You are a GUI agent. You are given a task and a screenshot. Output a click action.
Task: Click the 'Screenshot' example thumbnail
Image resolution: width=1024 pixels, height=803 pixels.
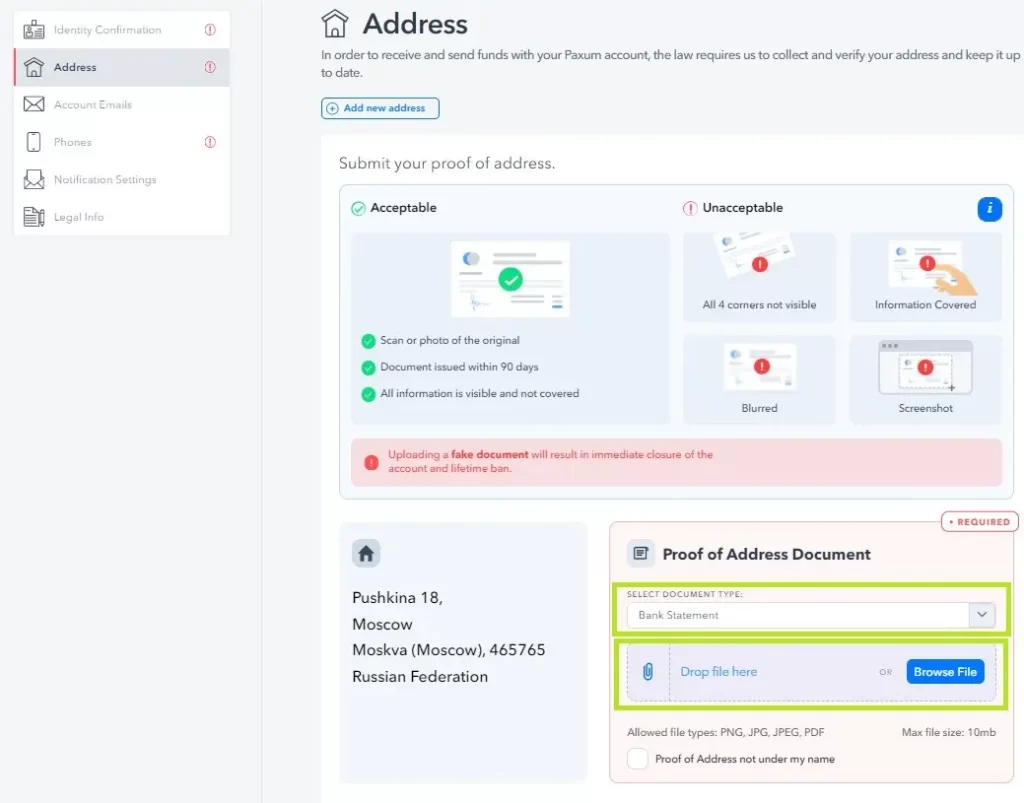(x=925, y=379)
